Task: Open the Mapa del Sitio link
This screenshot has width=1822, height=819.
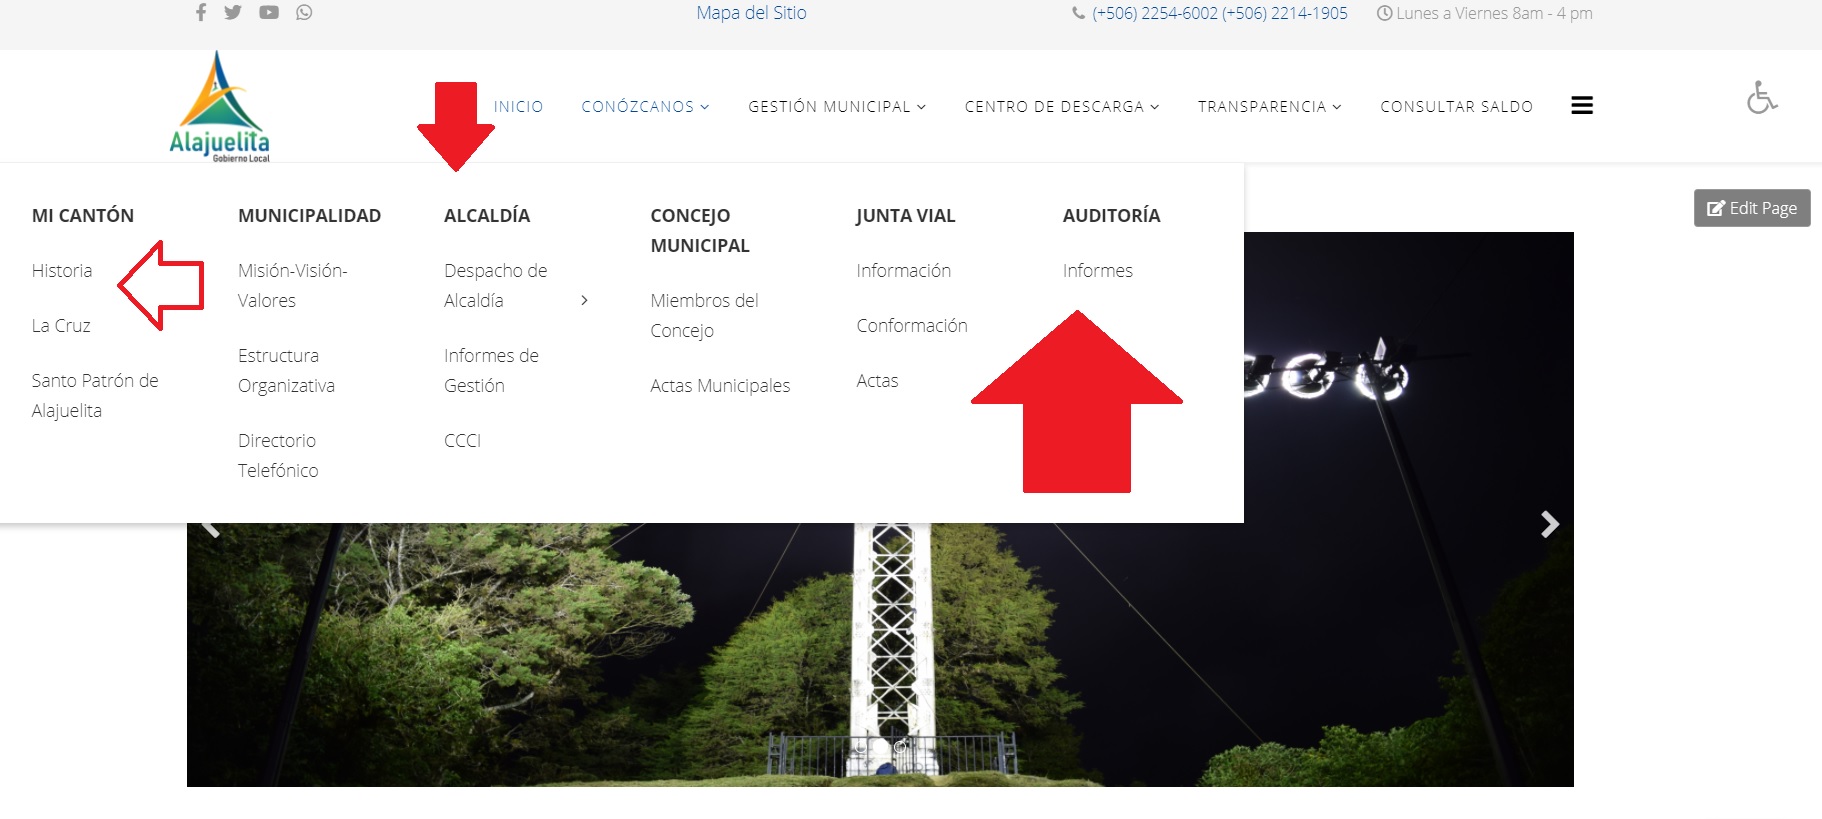Action: 751,13
